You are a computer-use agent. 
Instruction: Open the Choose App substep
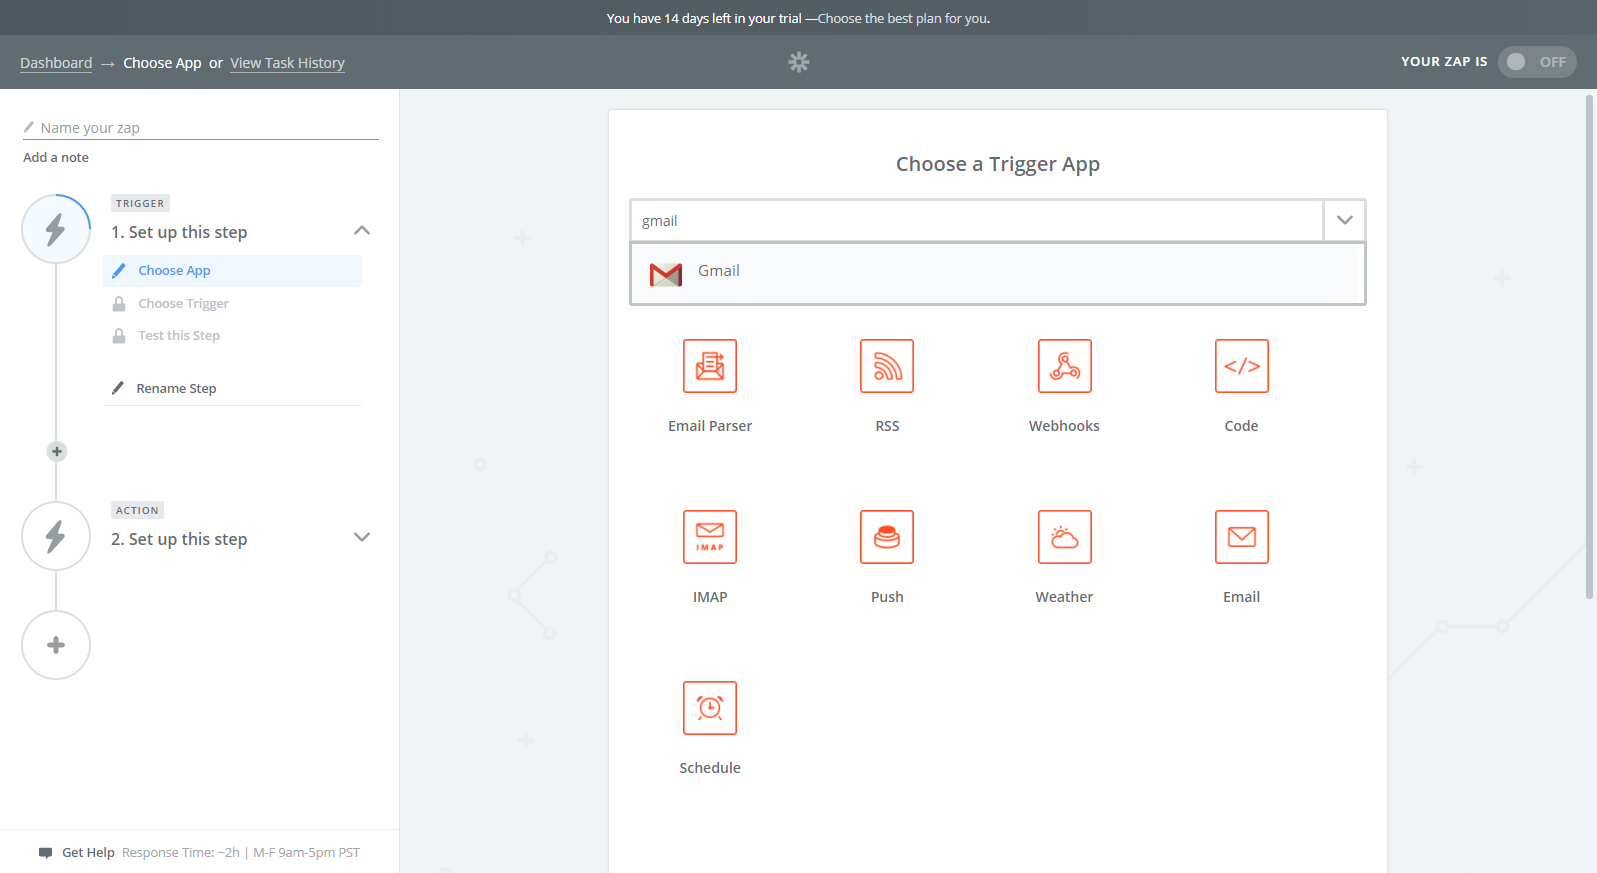point(232,271)
